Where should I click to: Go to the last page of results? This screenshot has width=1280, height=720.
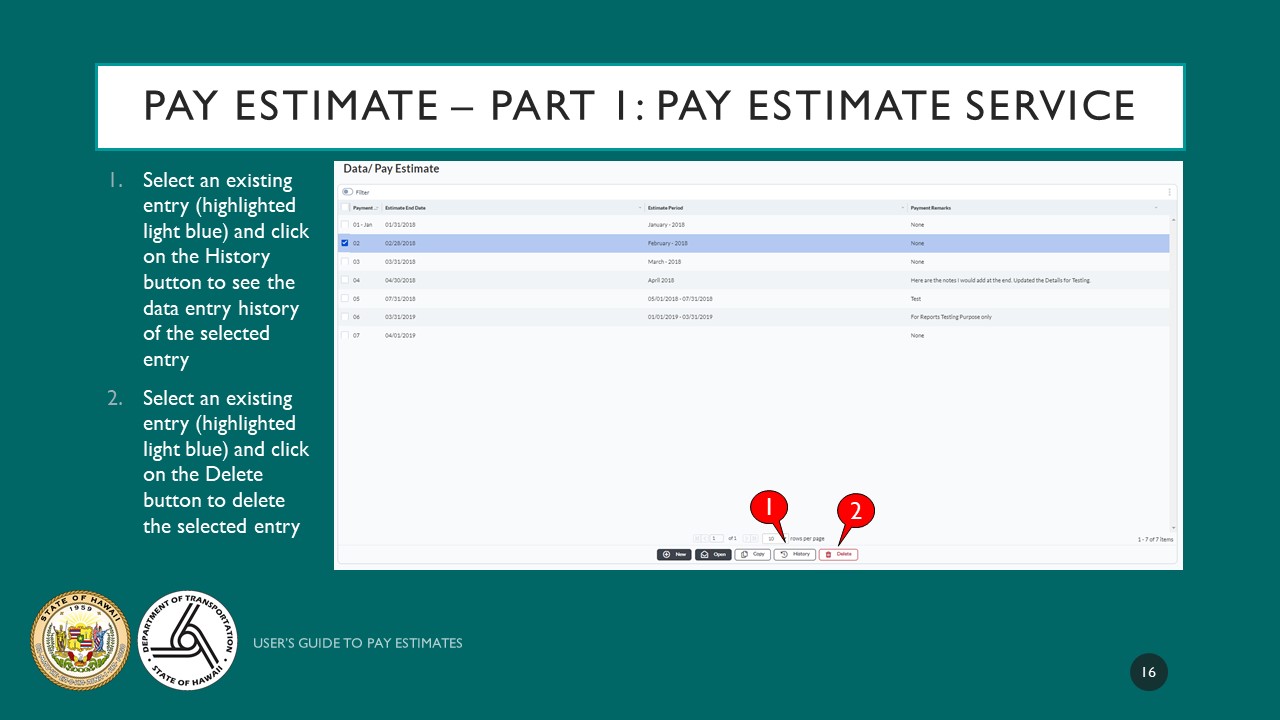point(754,539)
